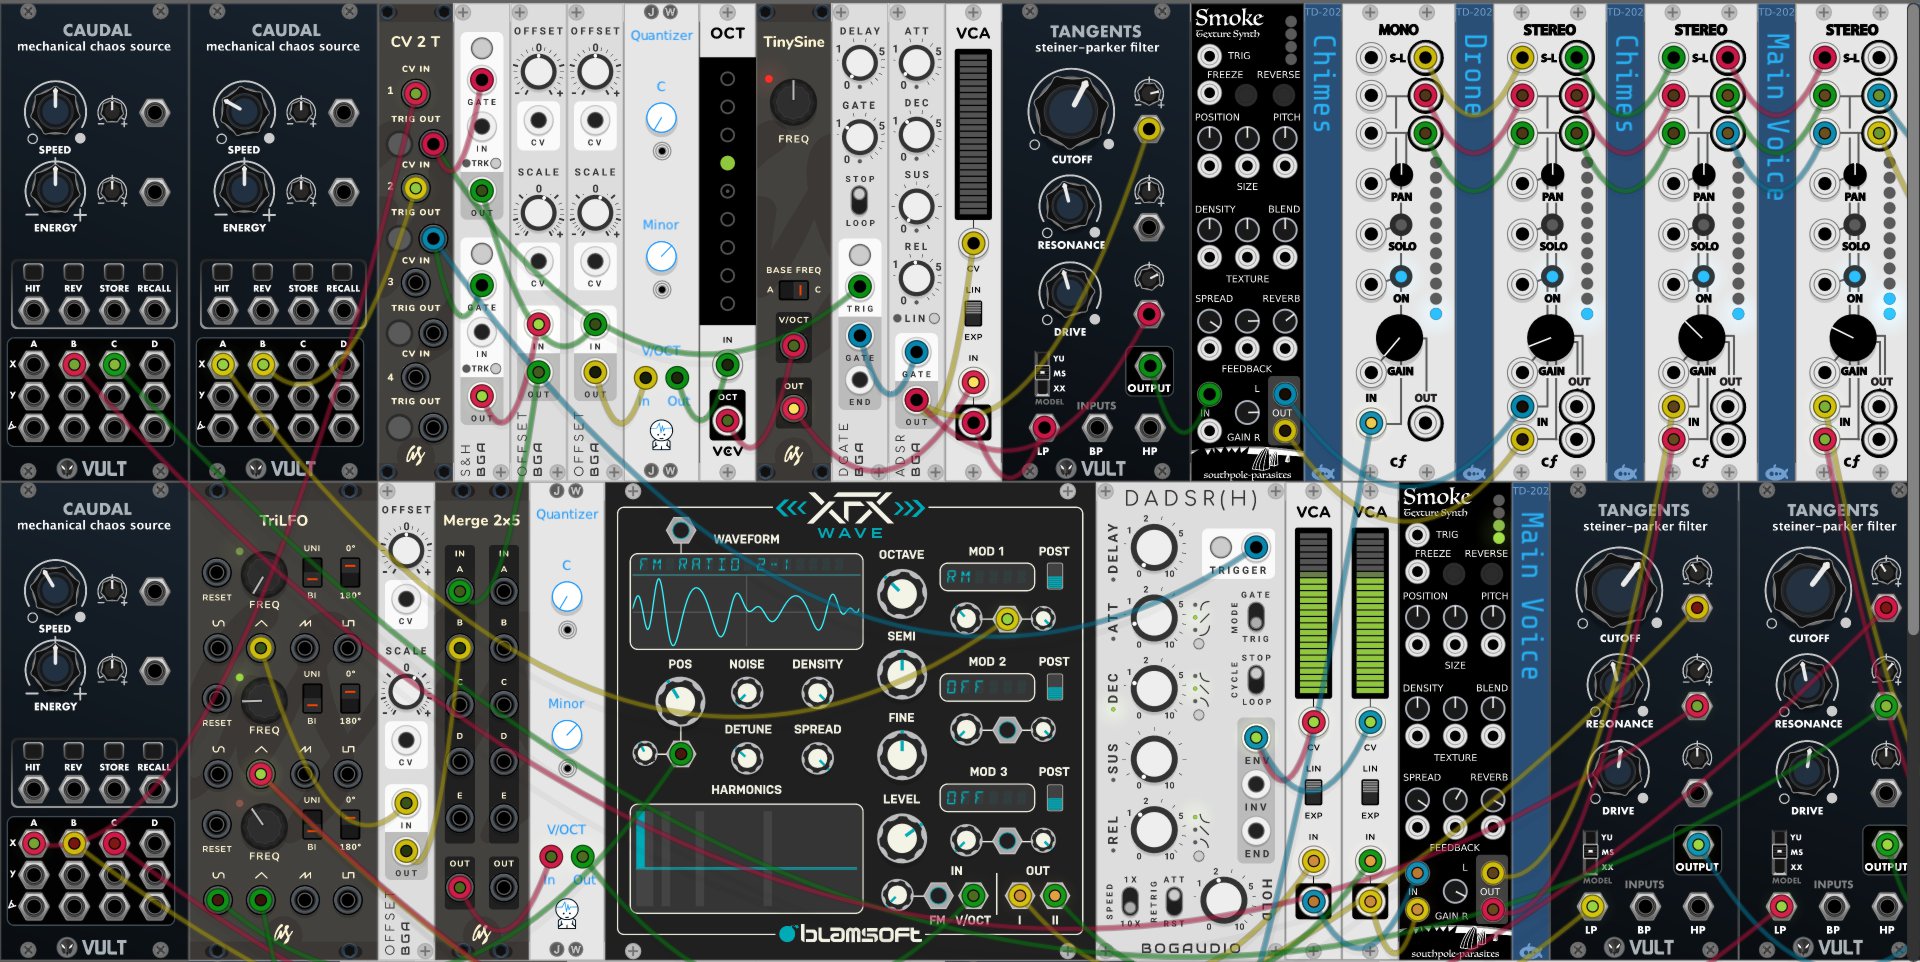1920x962 pixels.
Task: Click the XFX Wave OUT I jack
Action: [1019, 895]
